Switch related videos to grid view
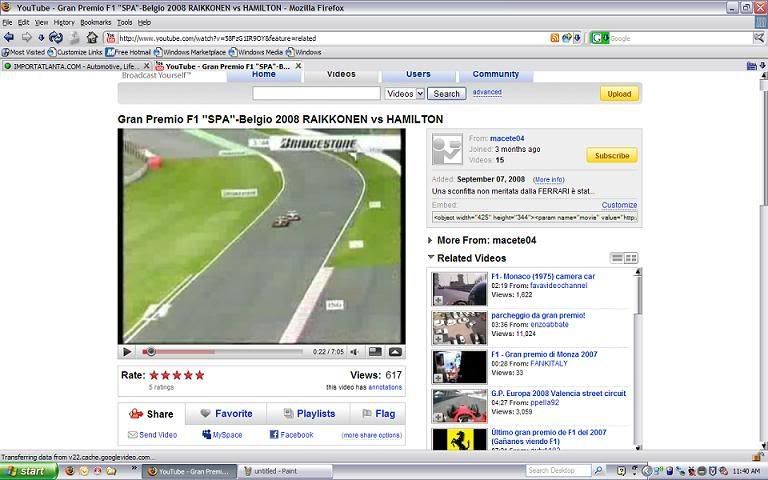The height and width of the screenshot is (480, 768). [631, 258]
